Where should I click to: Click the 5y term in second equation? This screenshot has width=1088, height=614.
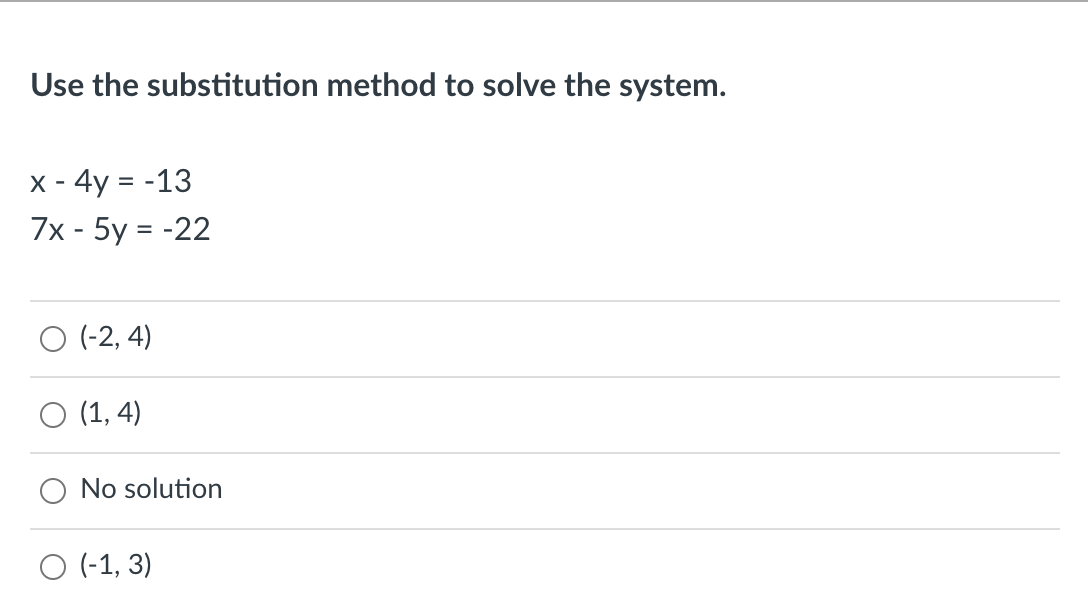pyautogui.click(x=110, y=230)
